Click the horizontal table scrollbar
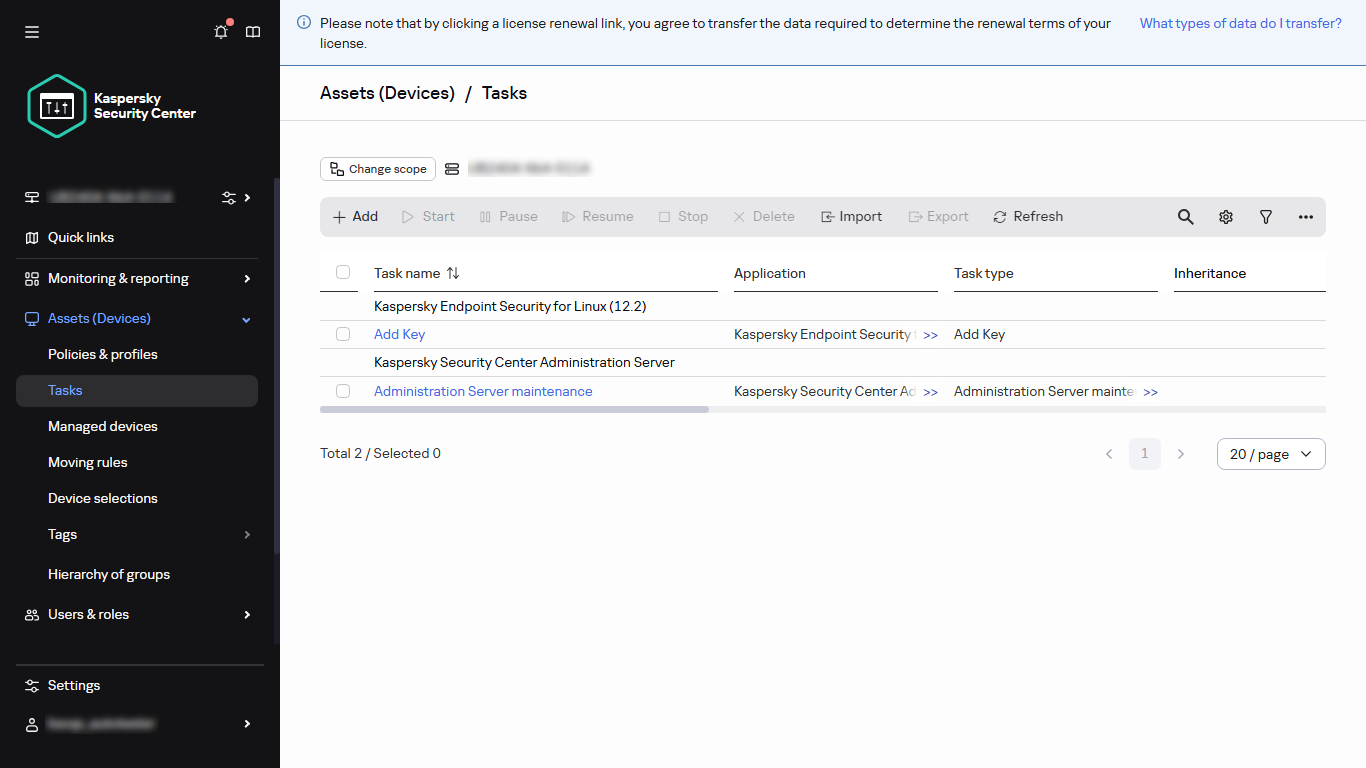 pyautogui.click(x=514, y=410)
